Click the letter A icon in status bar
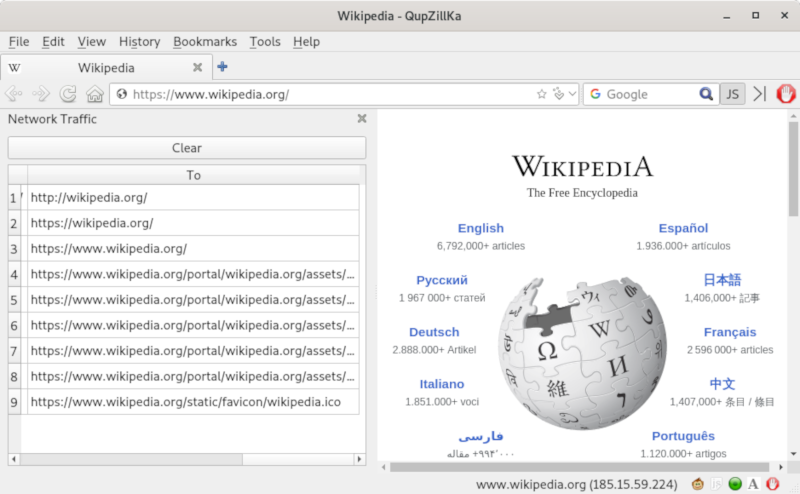 (x=753, y=484)
